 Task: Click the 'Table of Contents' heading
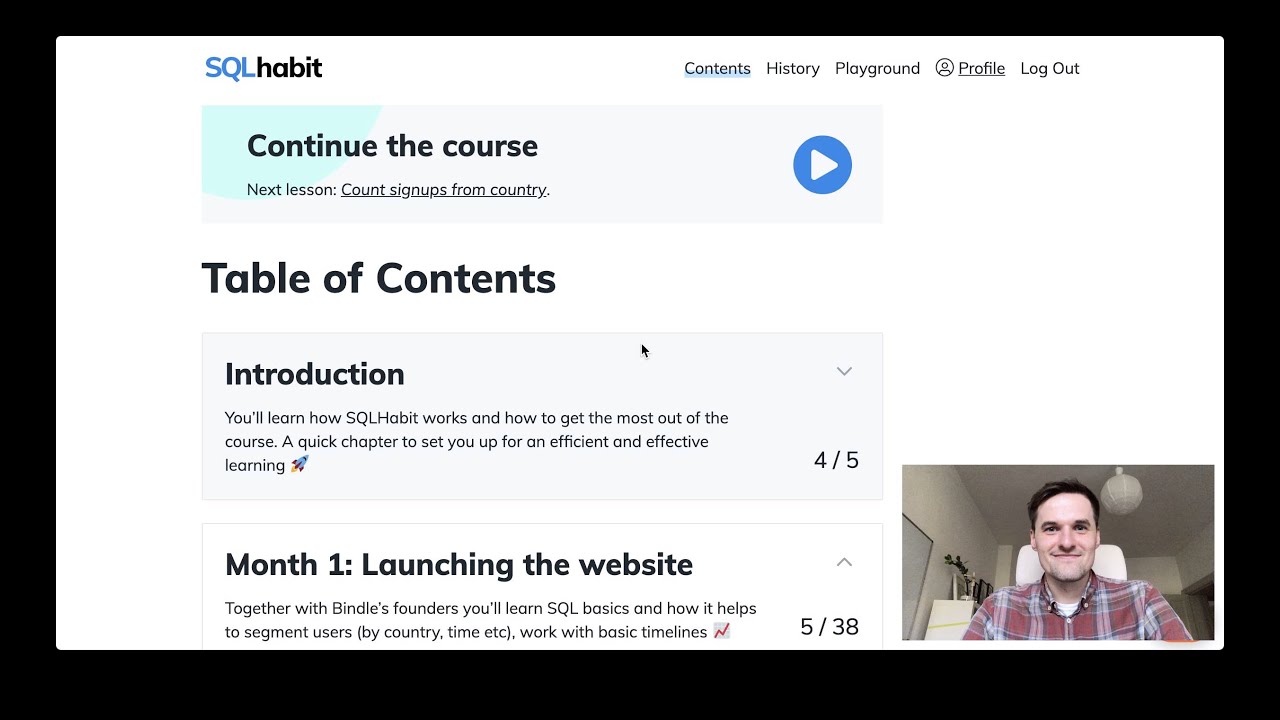coord(378,278)
